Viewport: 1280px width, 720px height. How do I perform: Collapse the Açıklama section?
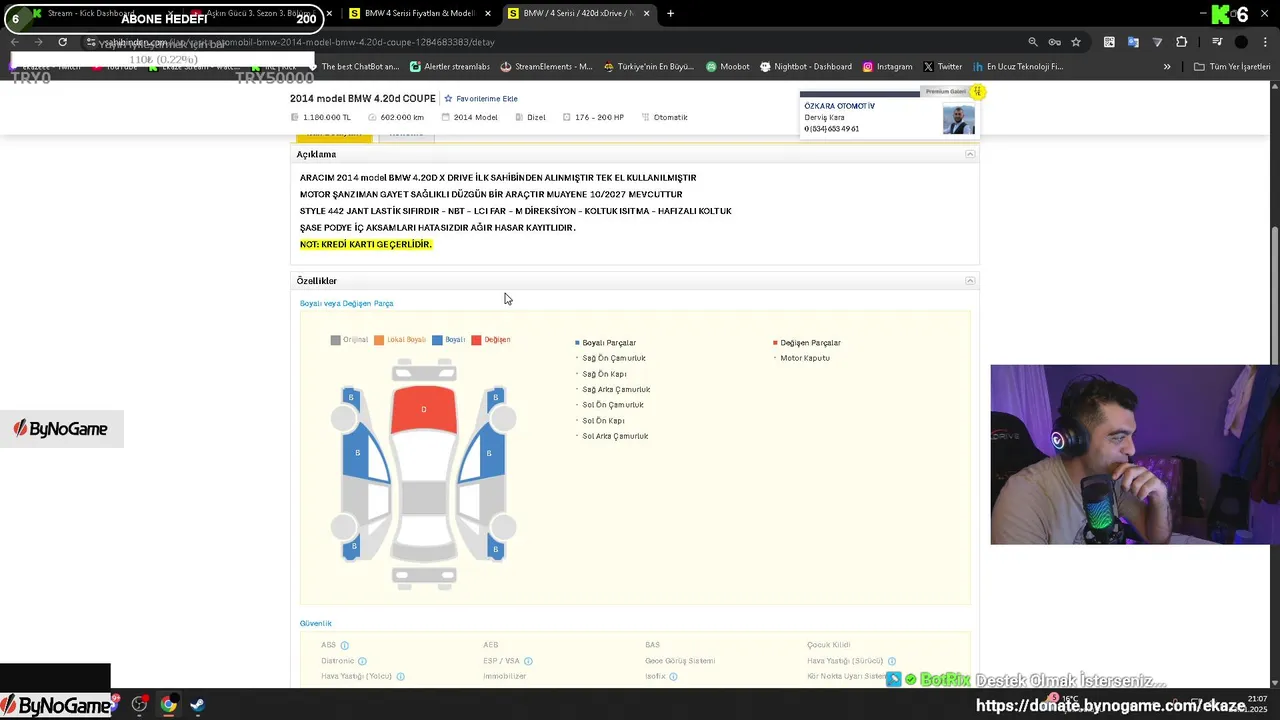tap(969, 154)
